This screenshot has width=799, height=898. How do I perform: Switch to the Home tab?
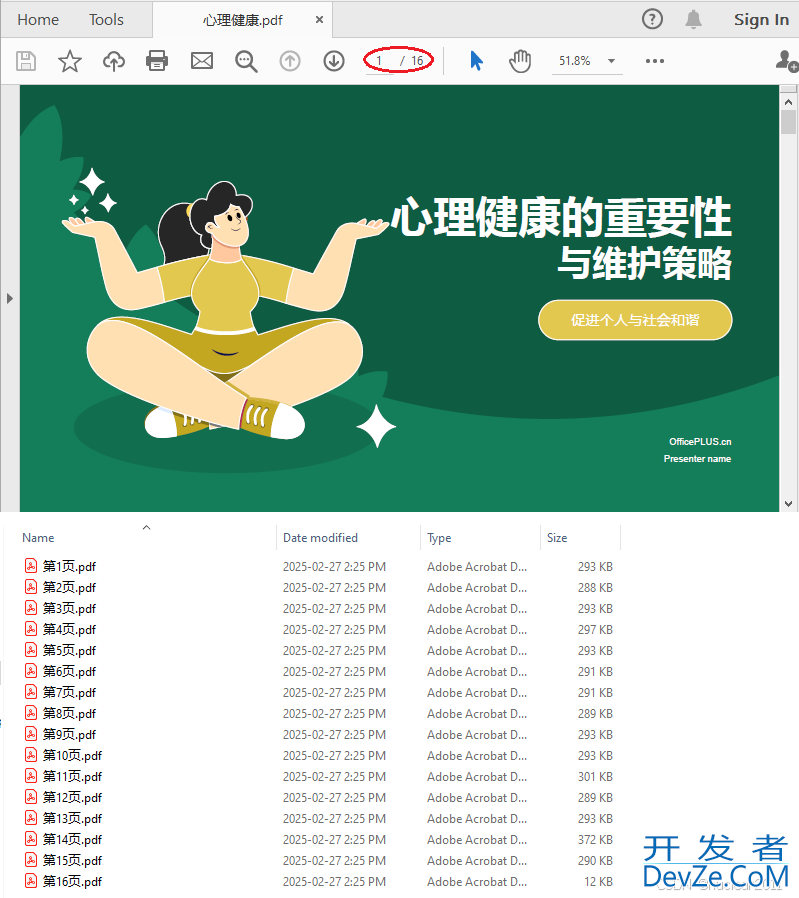(x=38, y=20)
